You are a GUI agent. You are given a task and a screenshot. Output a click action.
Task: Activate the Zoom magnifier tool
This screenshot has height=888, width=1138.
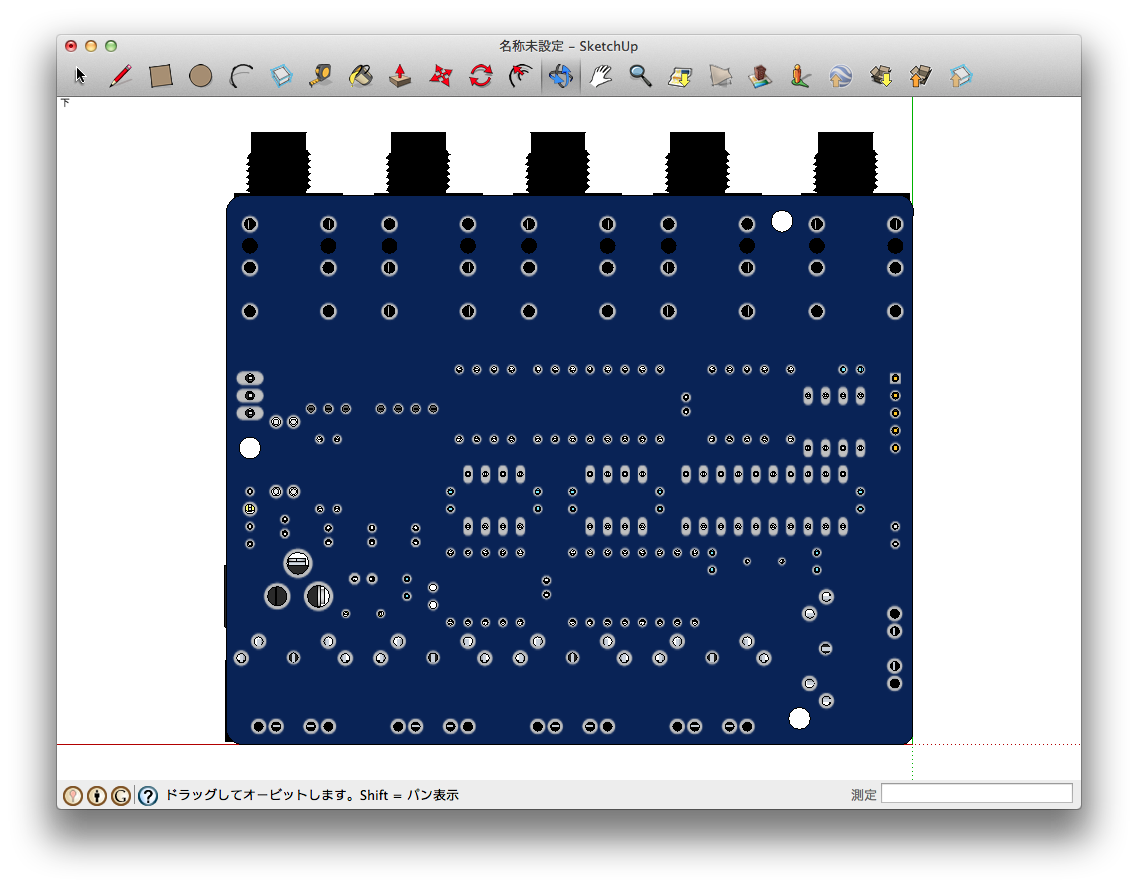(x=640, y=76)
